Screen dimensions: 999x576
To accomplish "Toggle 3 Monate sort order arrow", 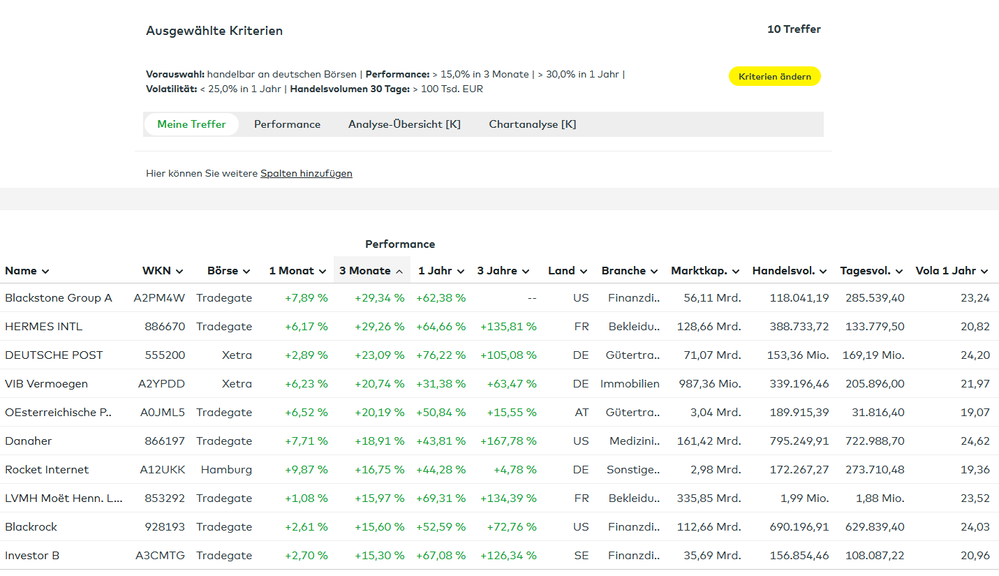I will tap(399, 271).
